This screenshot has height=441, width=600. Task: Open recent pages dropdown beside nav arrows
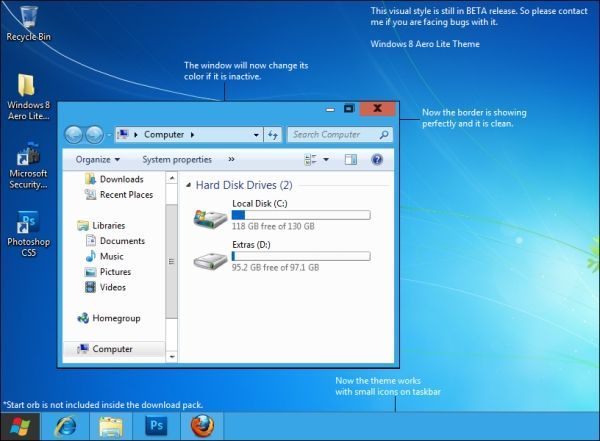pyautogui.click(x=109, y=135)
